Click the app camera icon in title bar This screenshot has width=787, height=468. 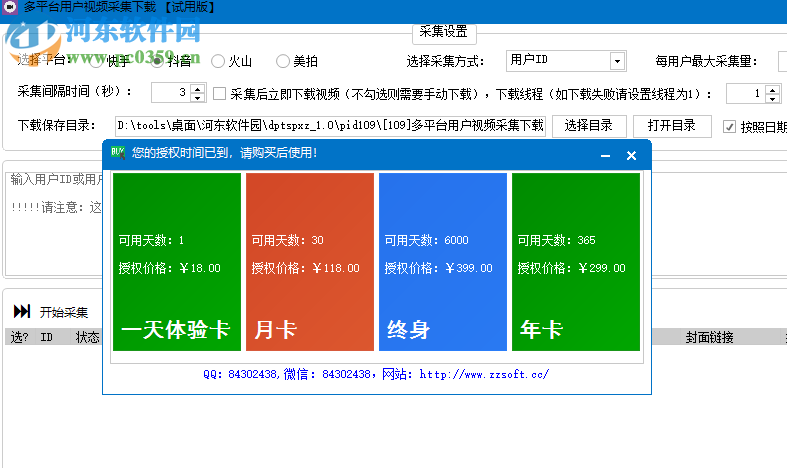pyautogui.click(x=10, y=7)
